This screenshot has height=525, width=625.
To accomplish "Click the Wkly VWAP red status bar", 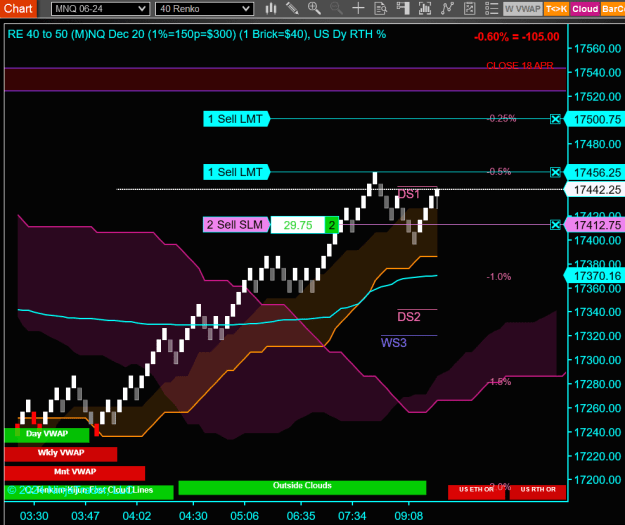I will [61, 454].
